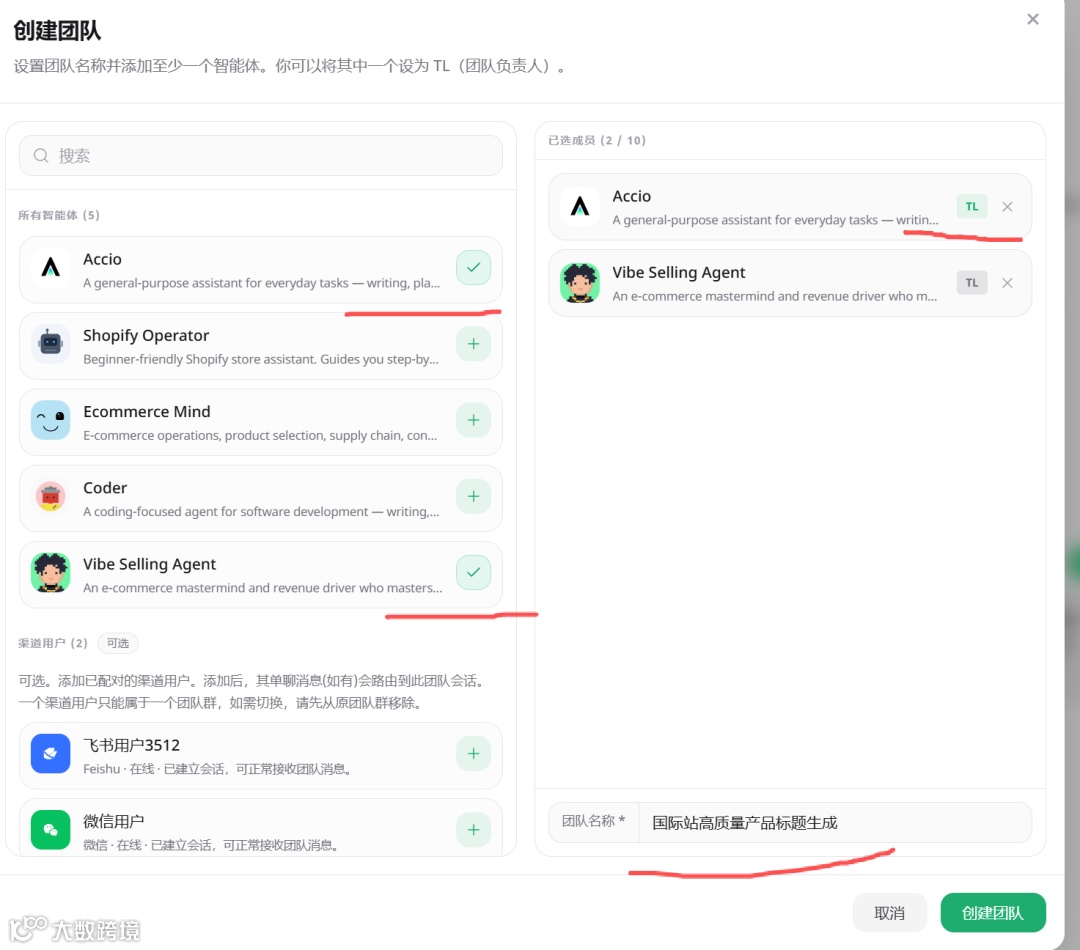Click Shopify Operator beginner-friendly description

coord(261,359)
